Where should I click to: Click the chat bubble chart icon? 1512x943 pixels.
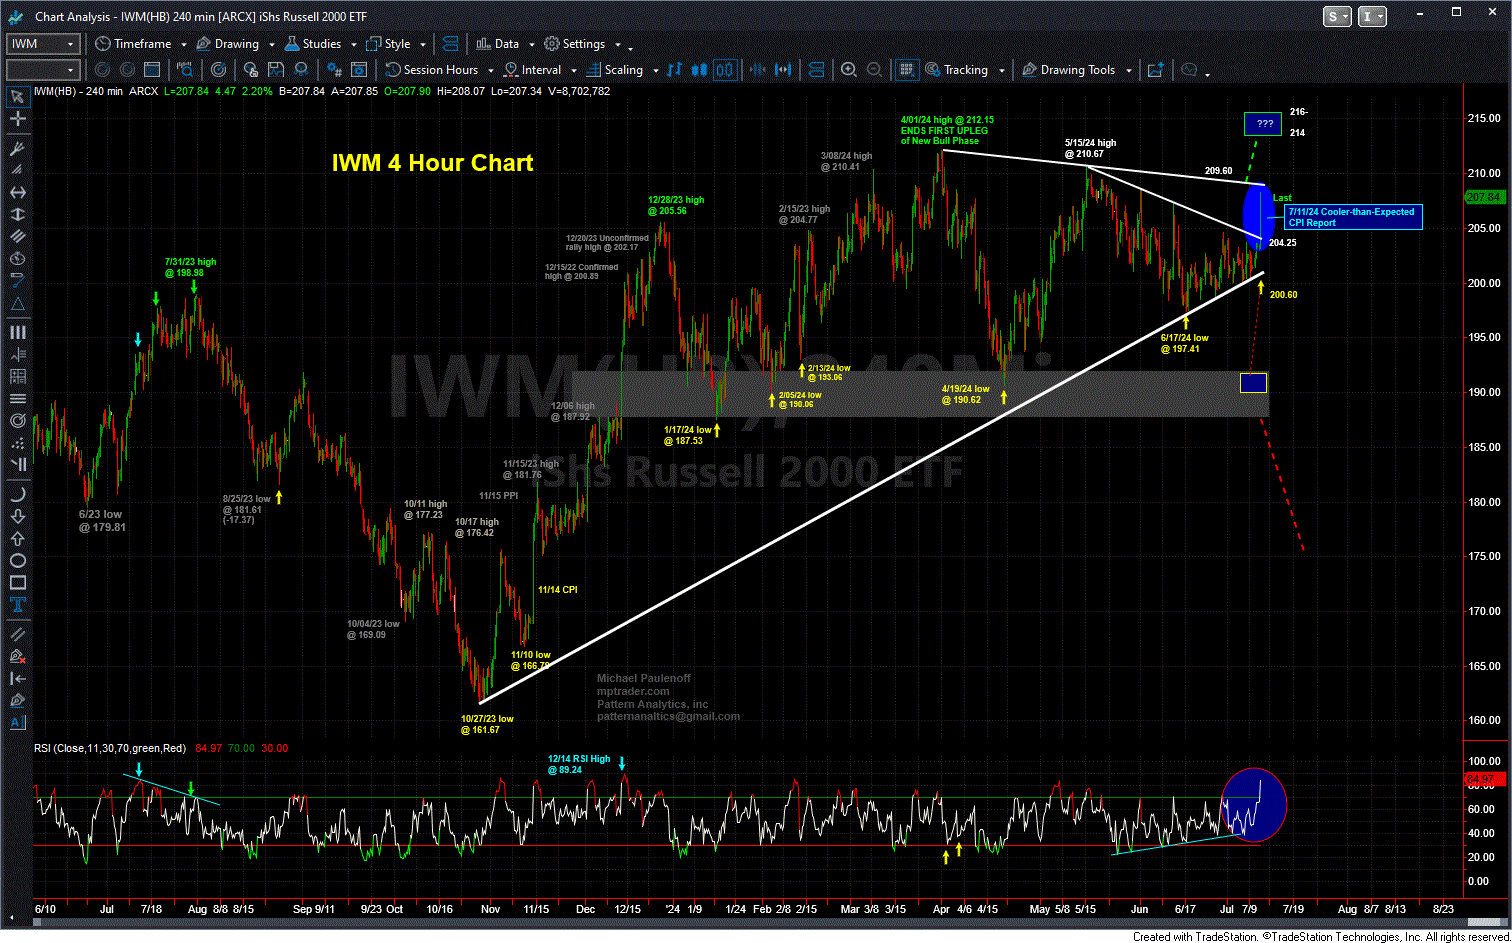1189,70
